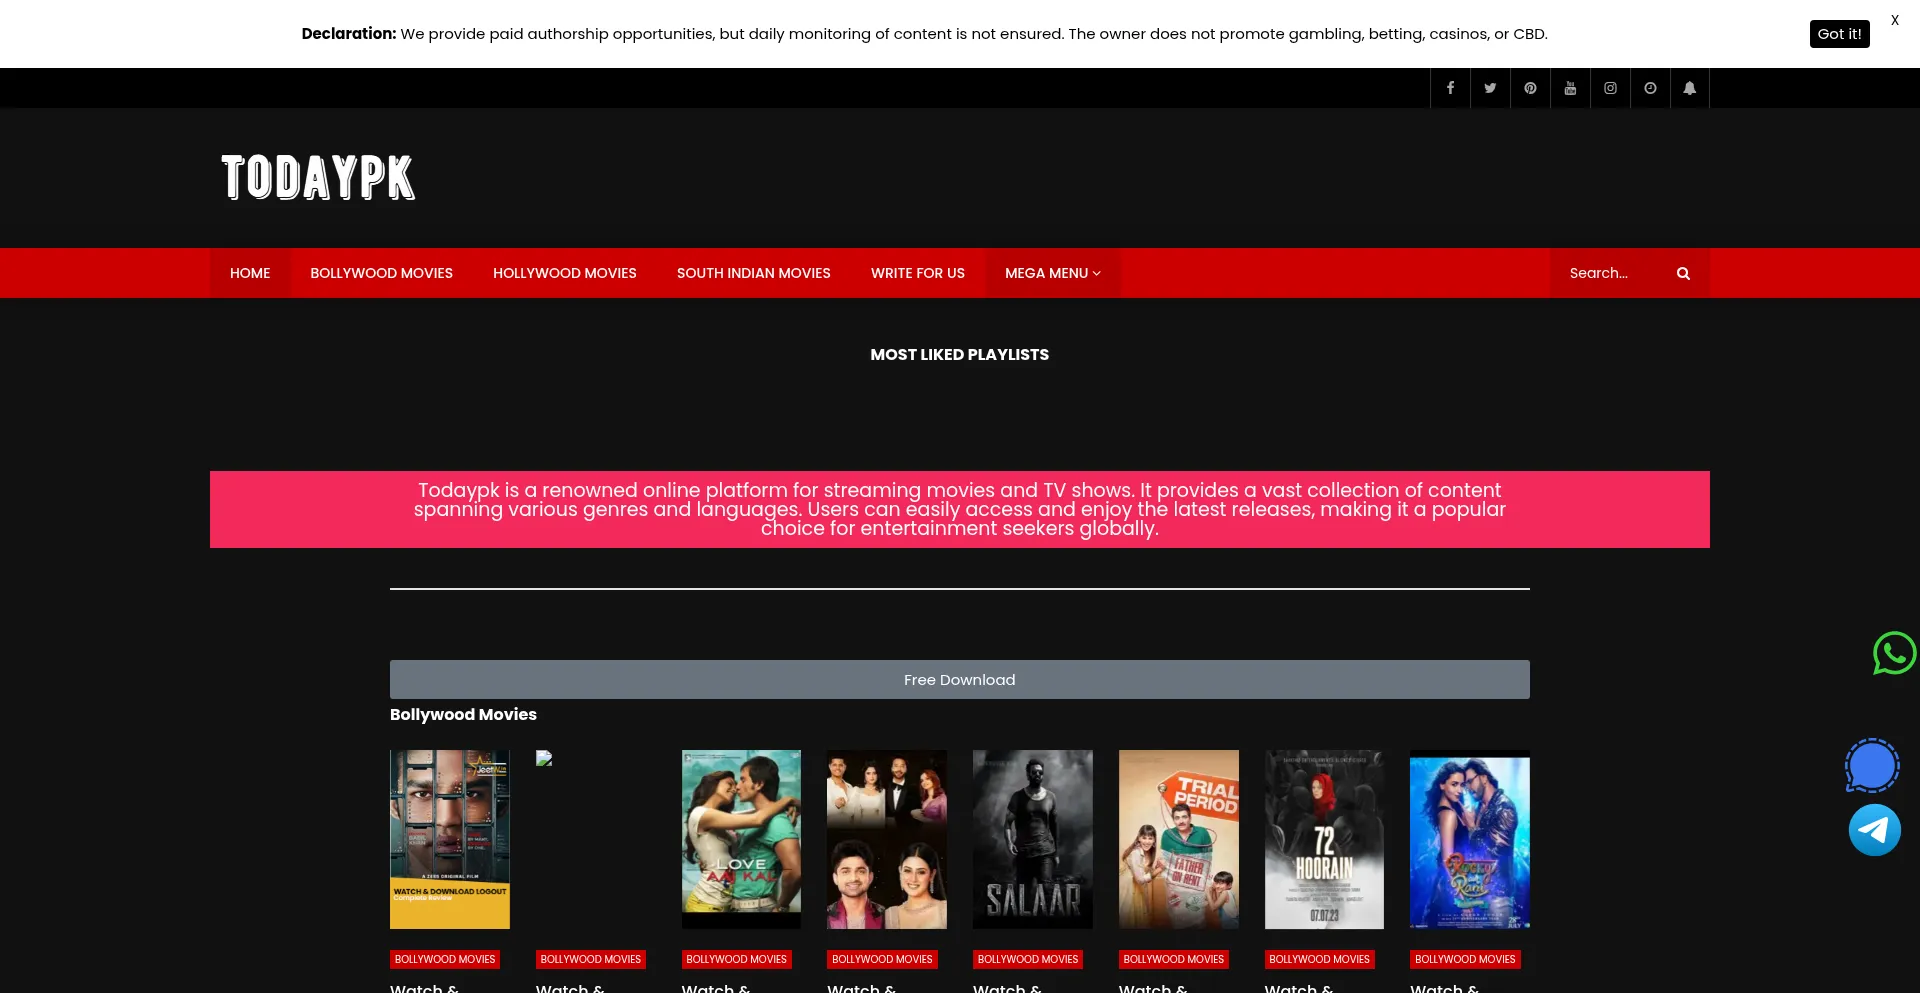1920x993 pixels.
Task: Open the blue Signal chat bubble icon
Action: (1872, 766)
